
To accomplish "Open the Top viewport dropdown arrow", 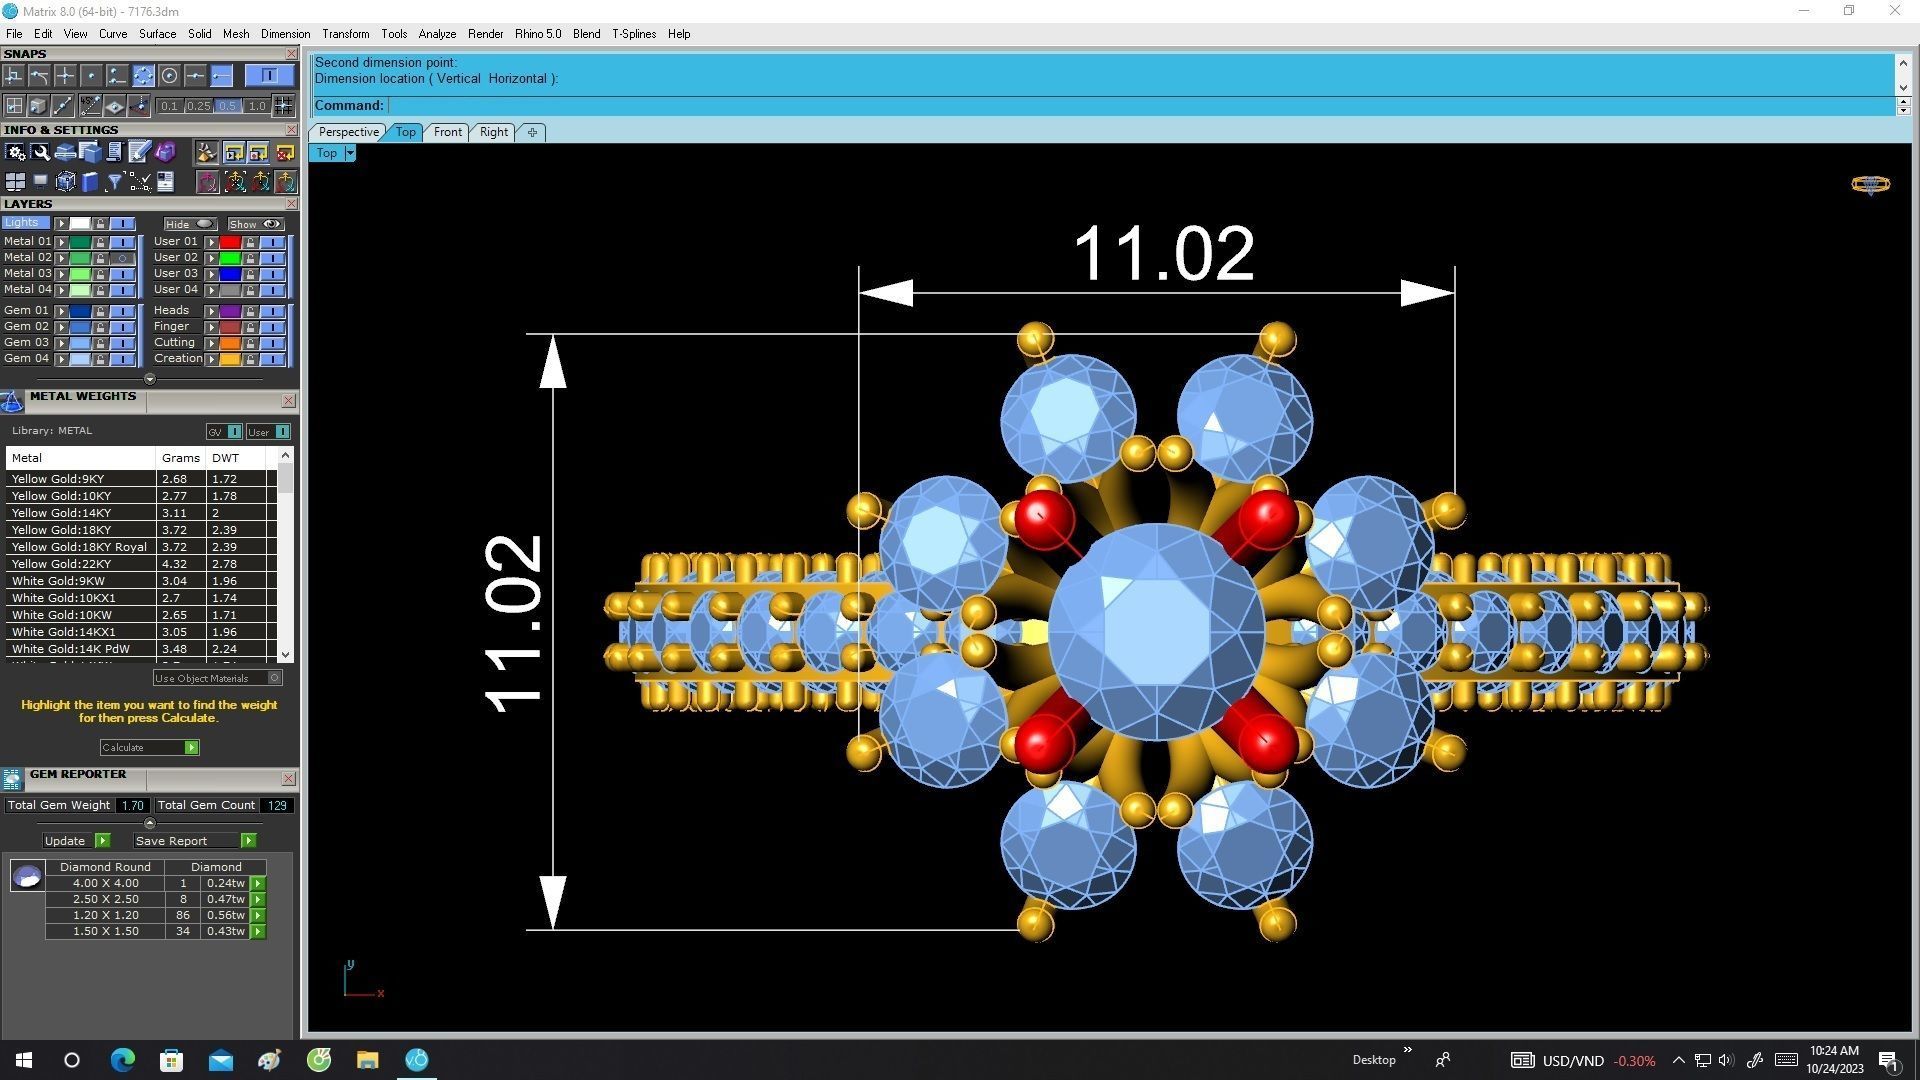I will pyautogui.click(x=350, y=153).
